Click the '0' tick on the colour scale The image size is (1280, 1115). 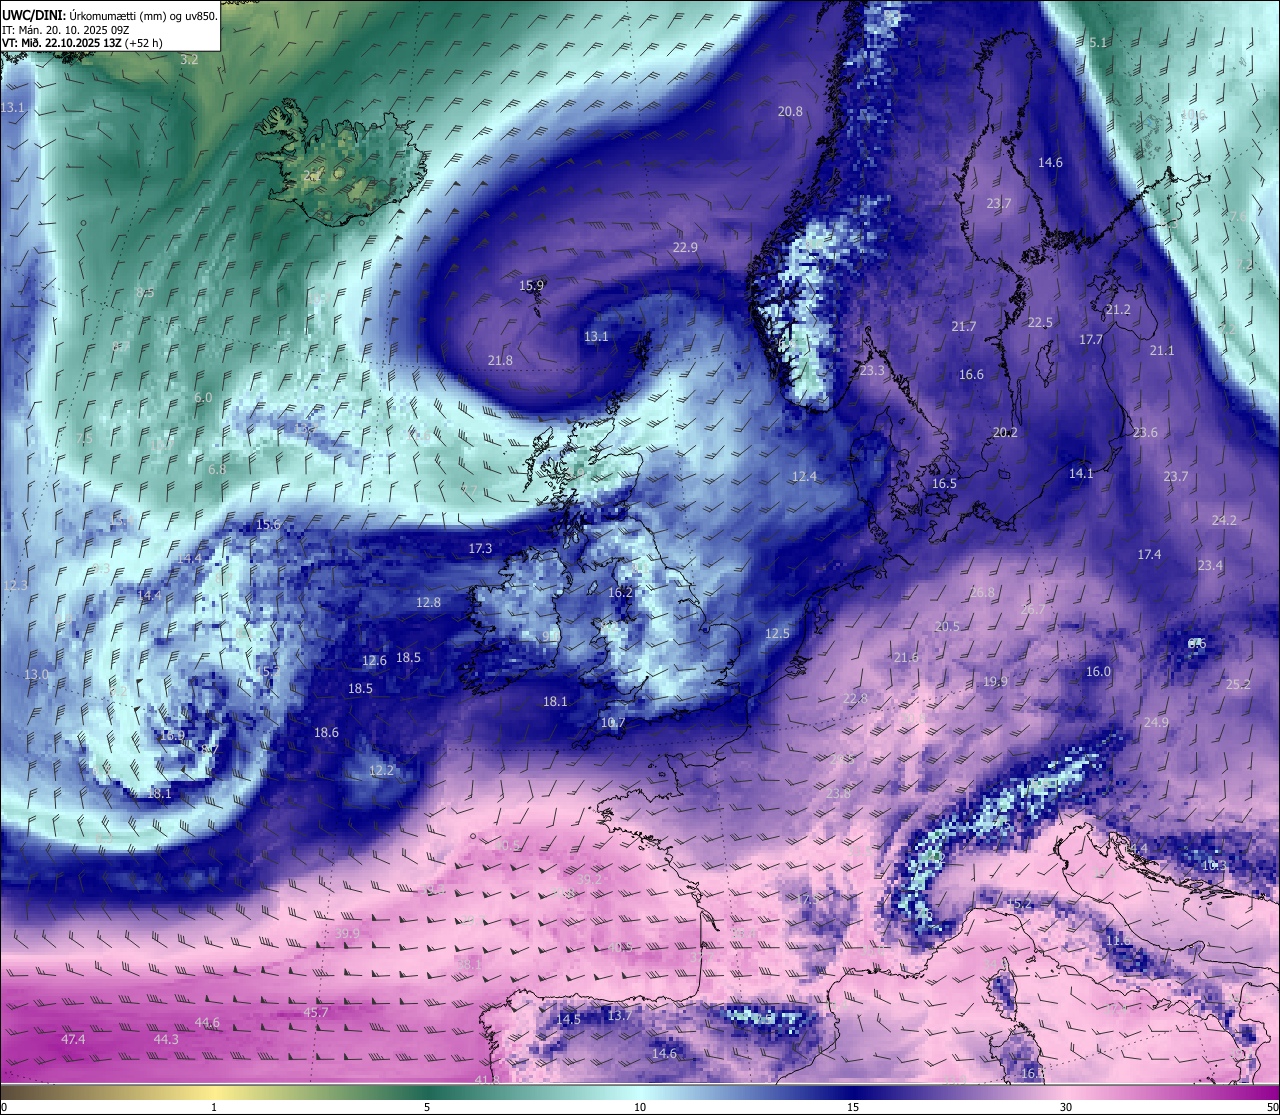tap(4, 1107)
